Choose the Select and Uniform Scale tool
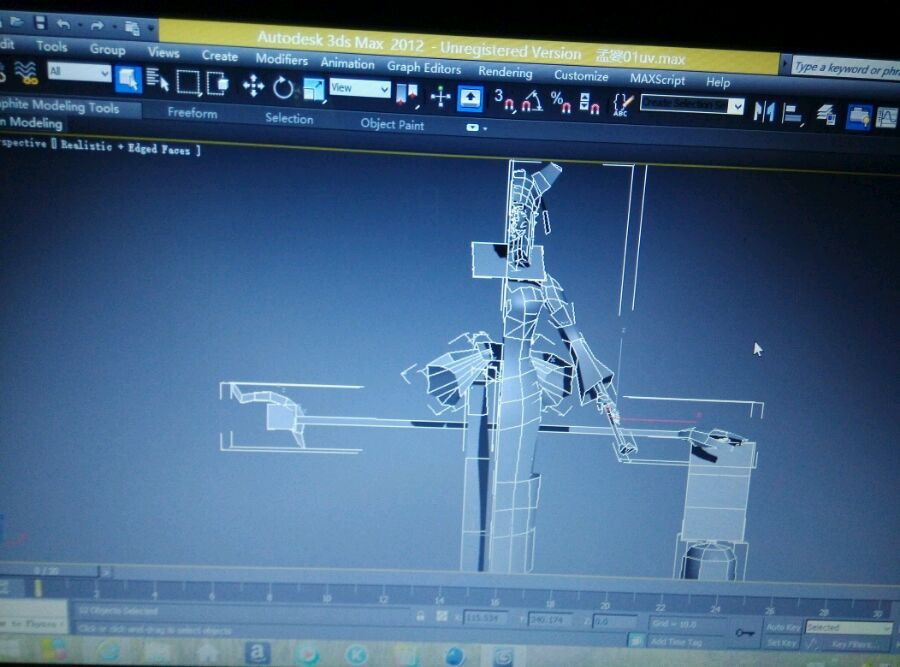 pos(313,90)
